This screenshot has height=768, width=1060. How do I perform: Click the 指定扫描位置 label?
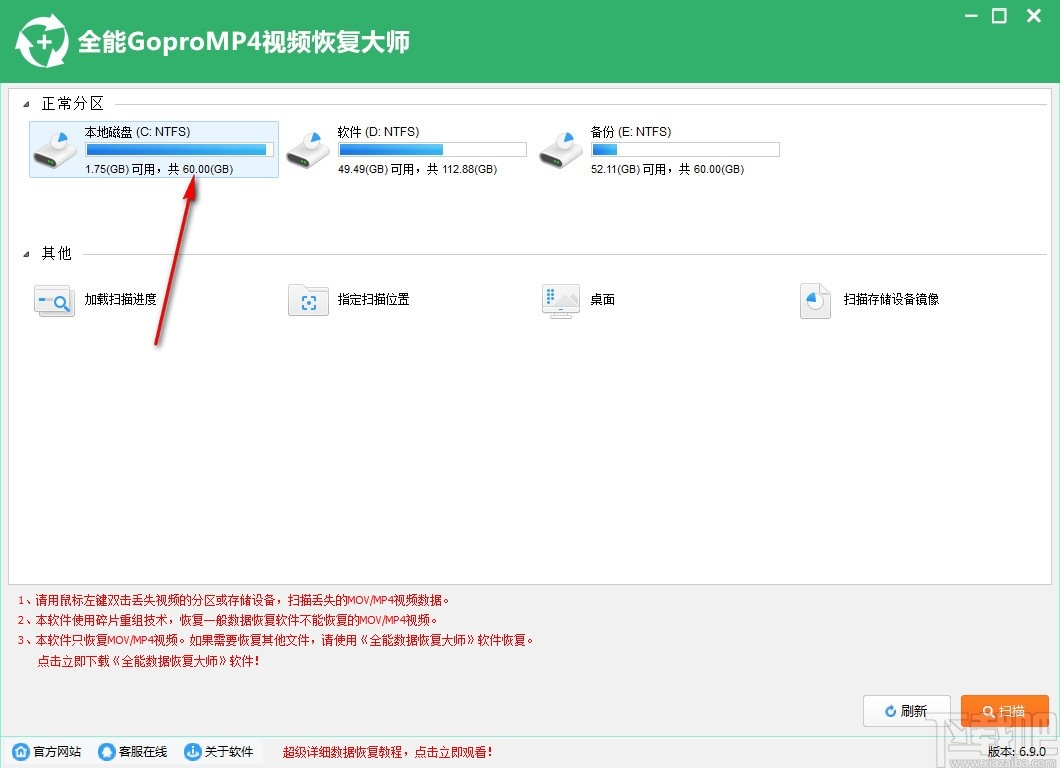pos(373,299)
